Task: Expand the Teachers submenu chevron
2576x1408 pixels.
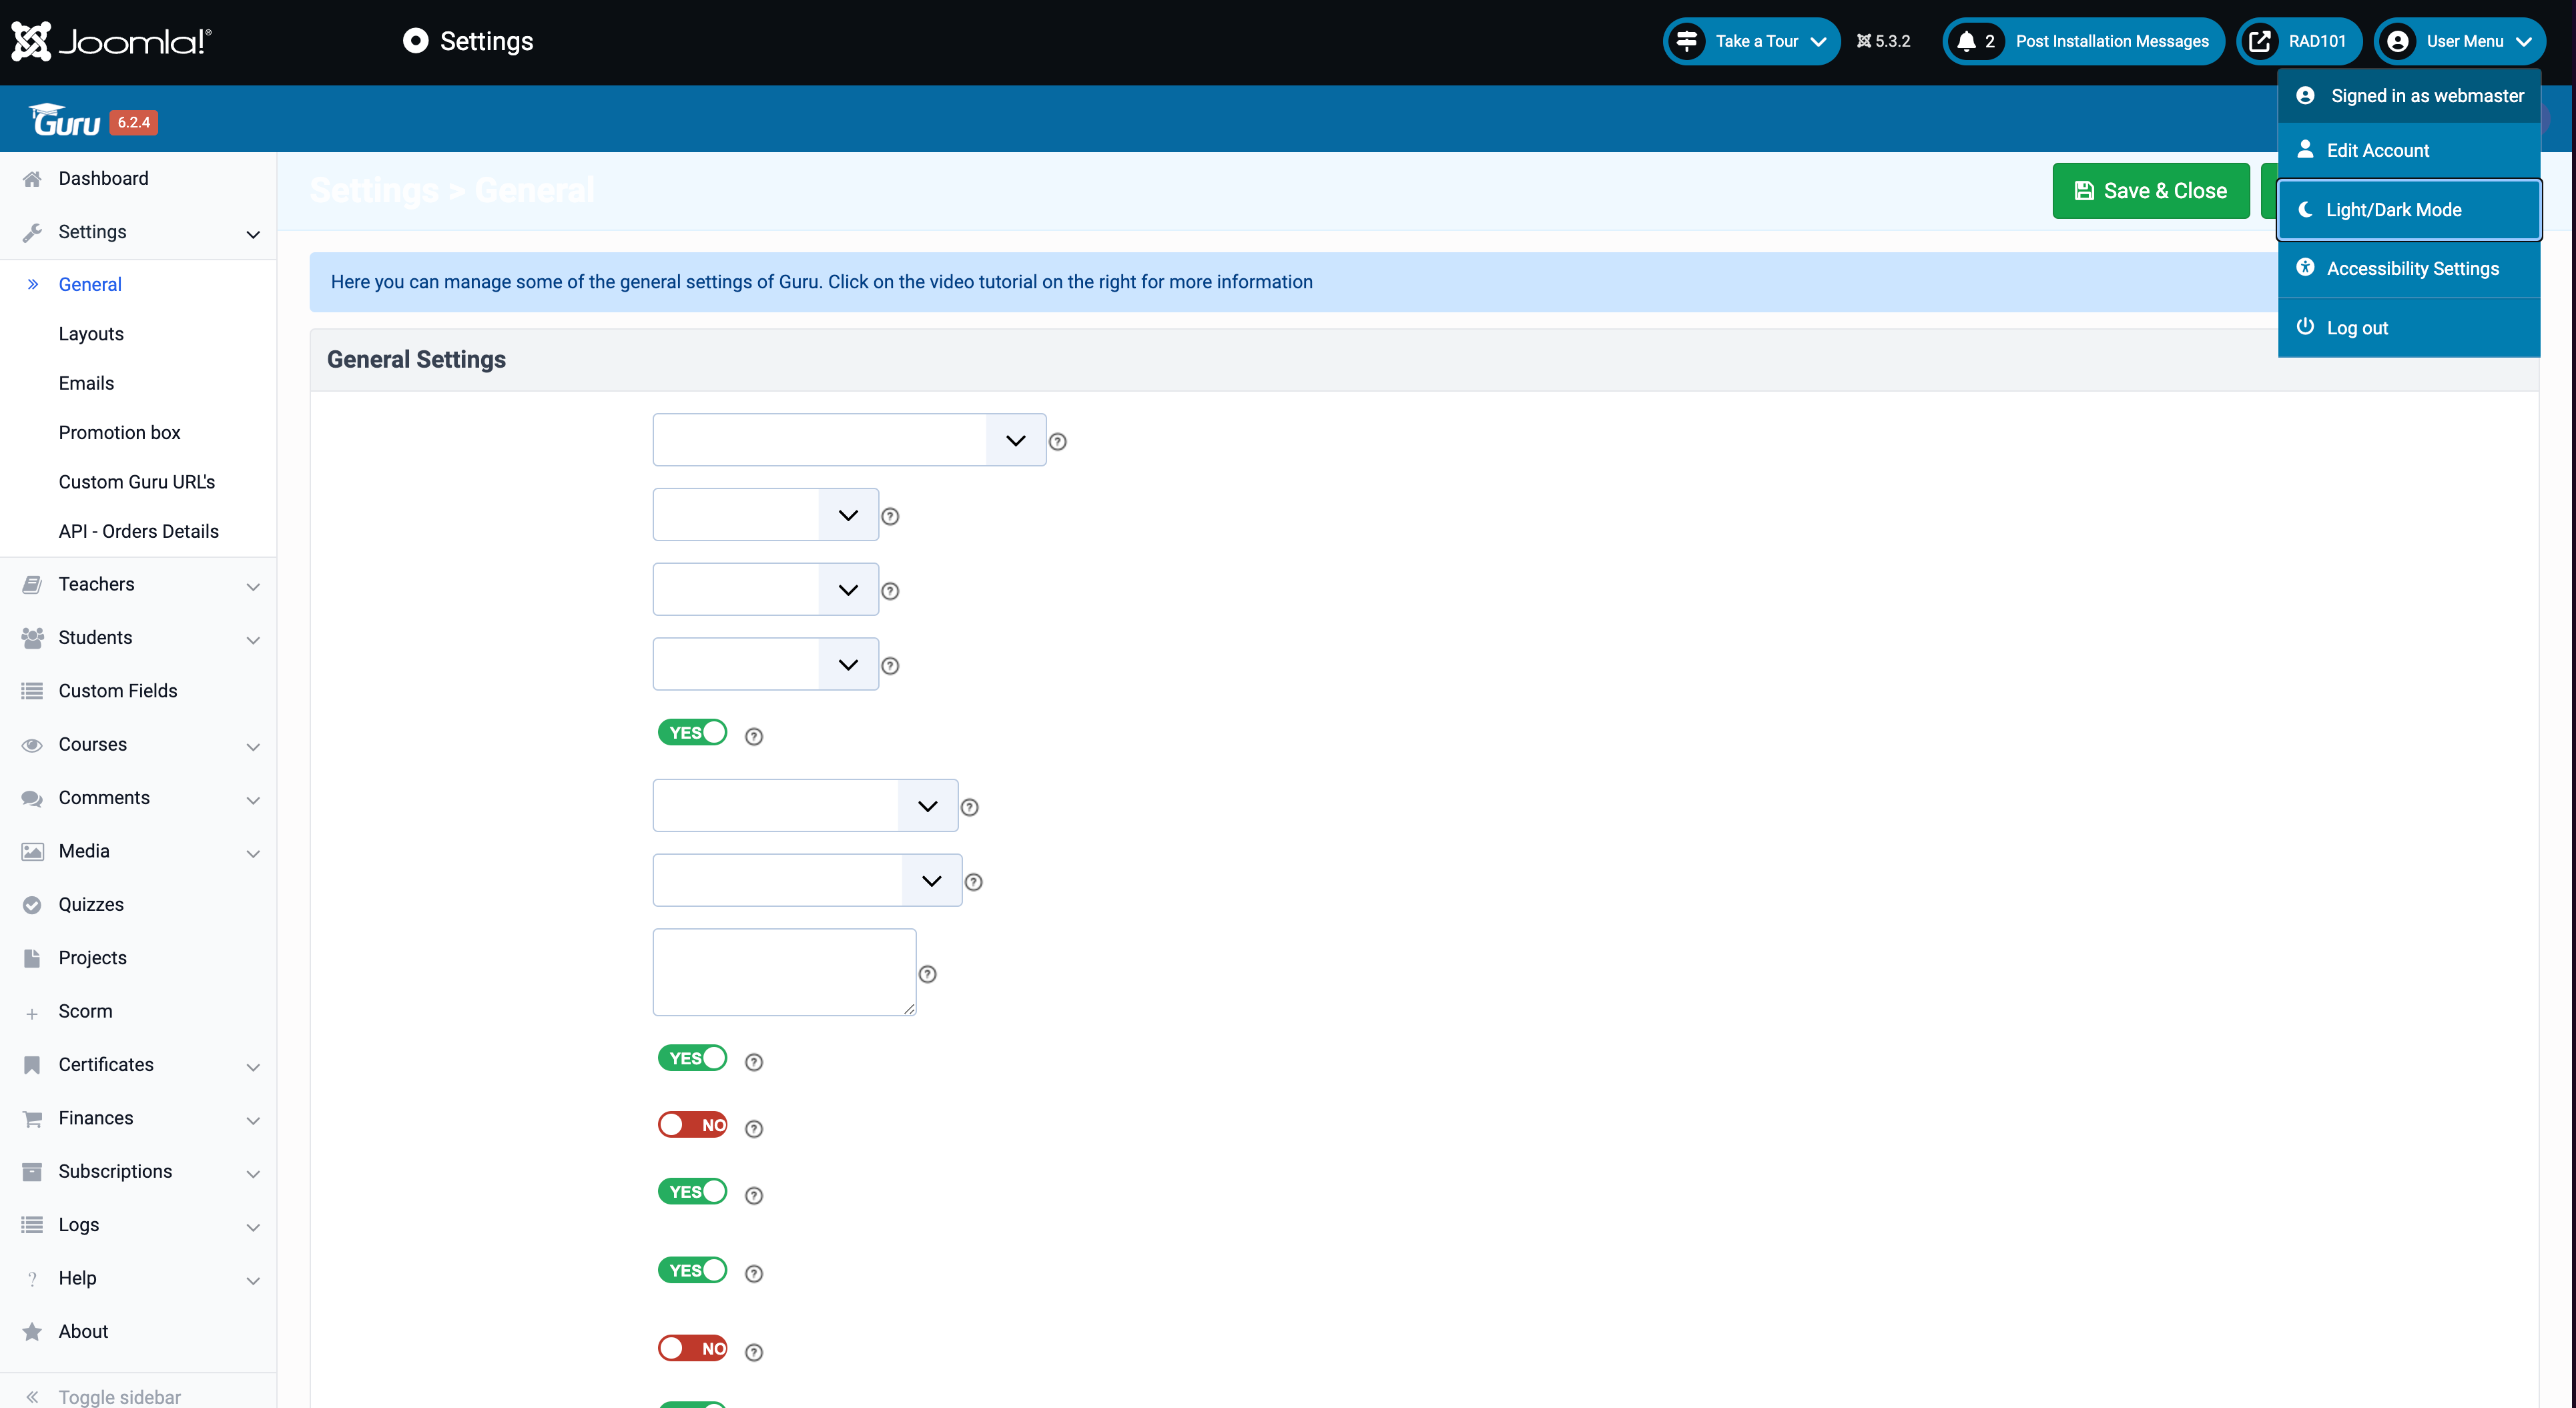Action: tap(253, 586)
